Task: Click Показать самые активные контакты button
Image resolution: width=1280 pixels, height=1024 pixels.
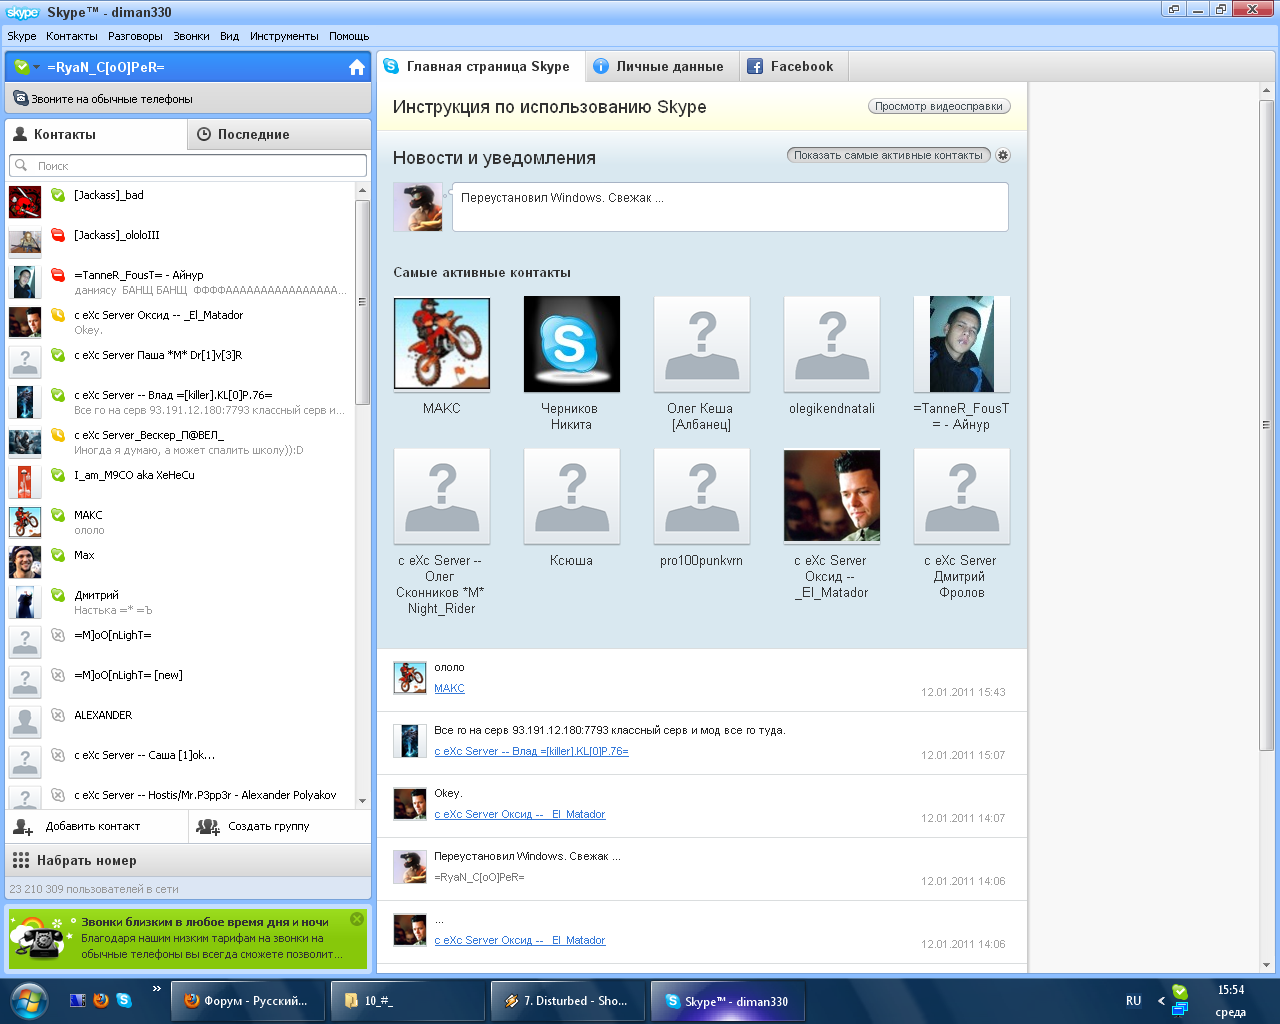Action: coord(889,155)
